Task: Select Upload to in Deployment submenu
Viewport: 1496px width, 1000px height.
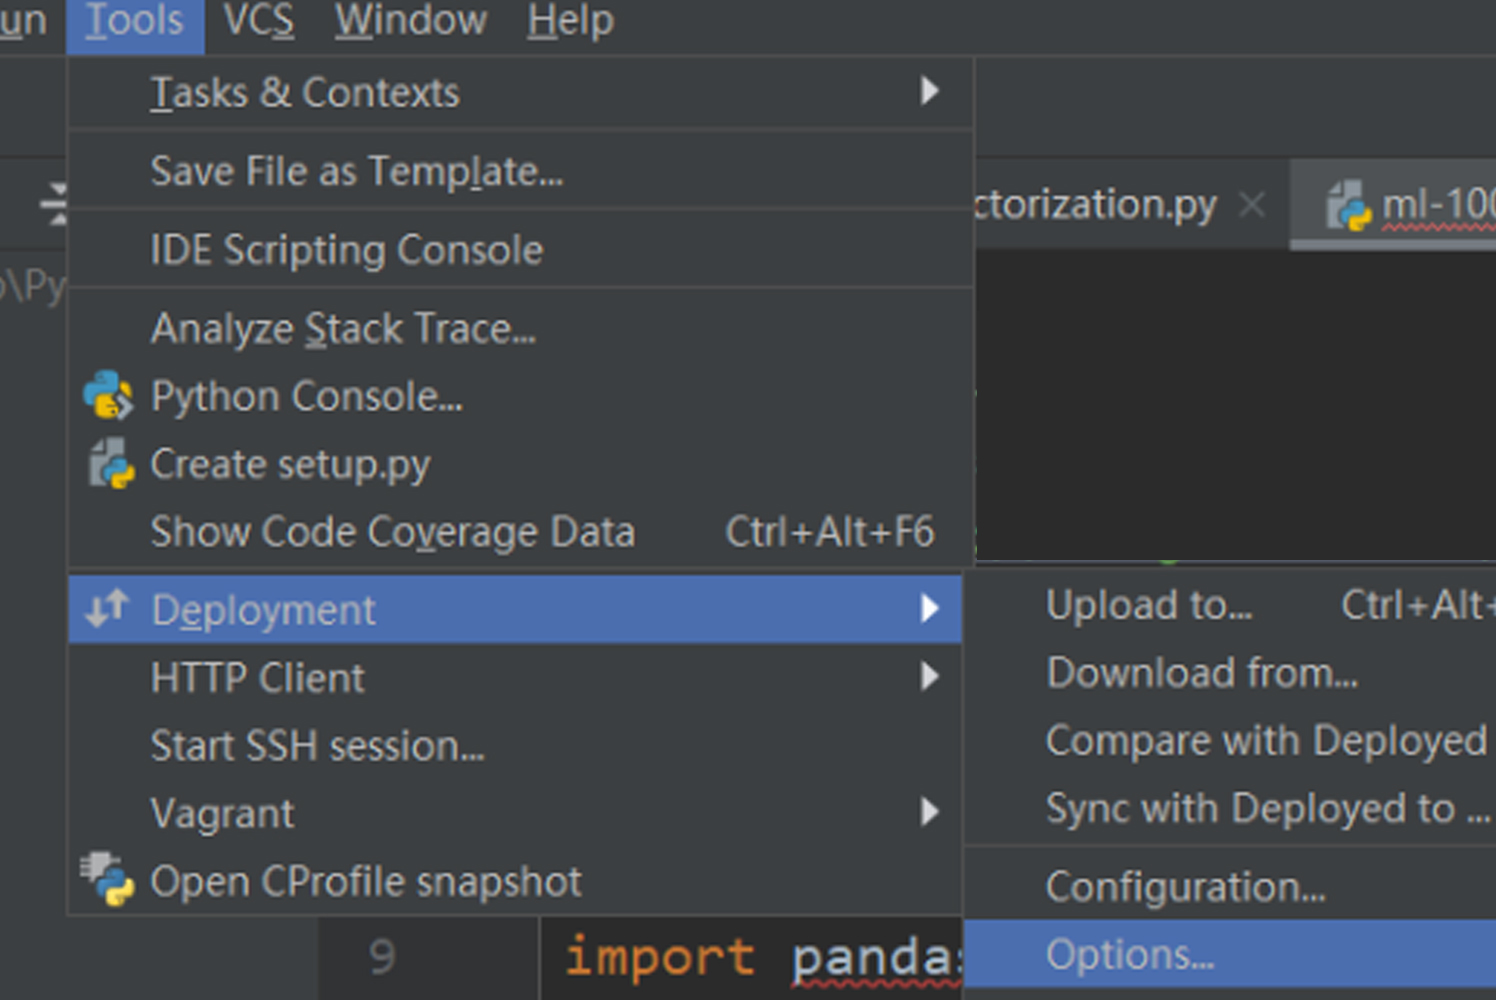Action: (x=1230, y=605)
